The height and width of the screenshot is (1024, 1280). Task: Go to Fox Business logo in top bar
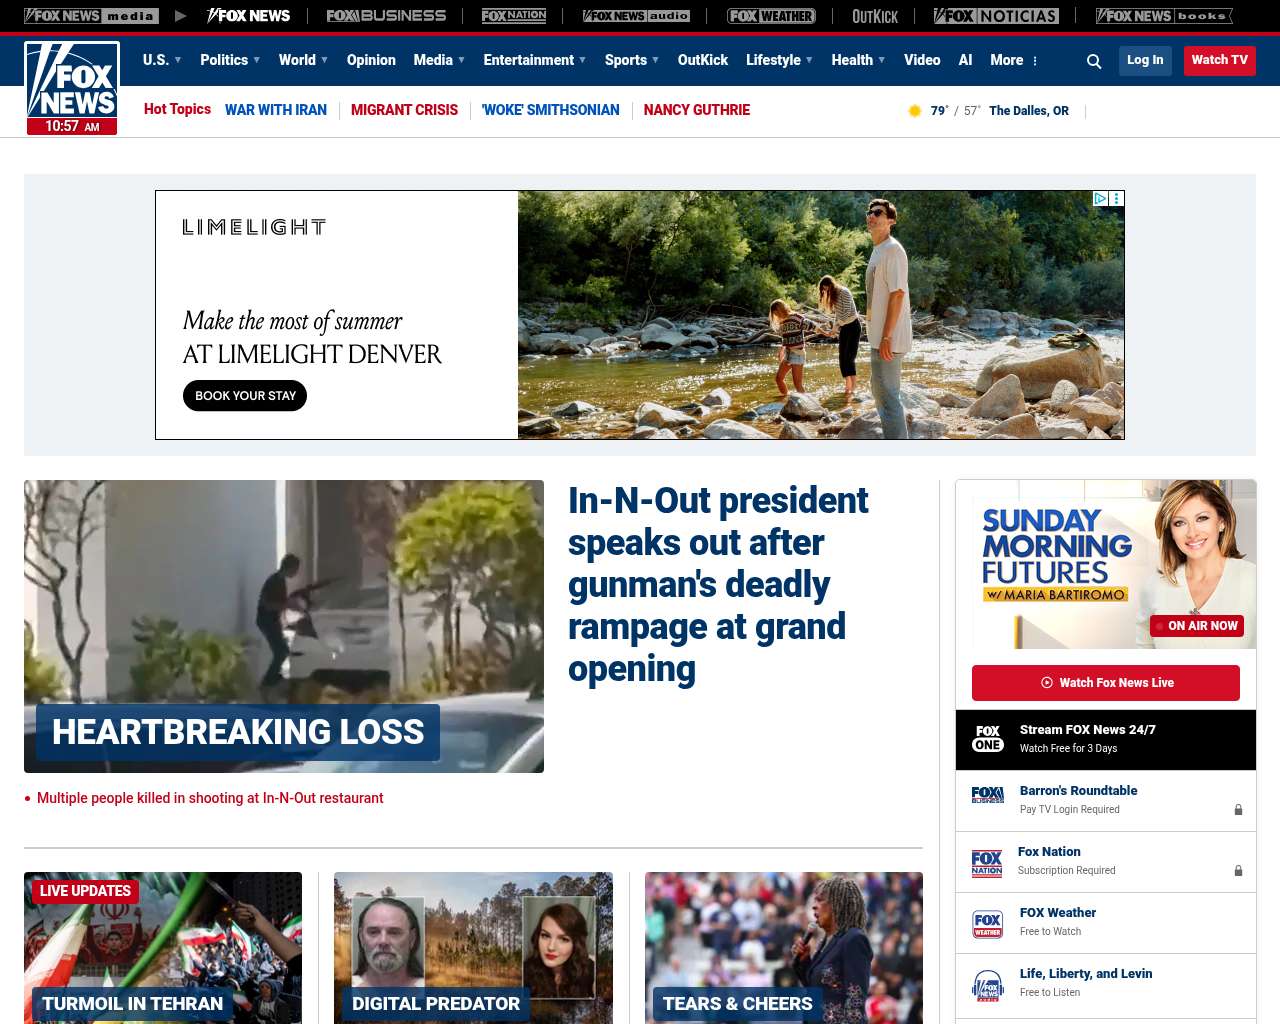click(x=386, y=16)
